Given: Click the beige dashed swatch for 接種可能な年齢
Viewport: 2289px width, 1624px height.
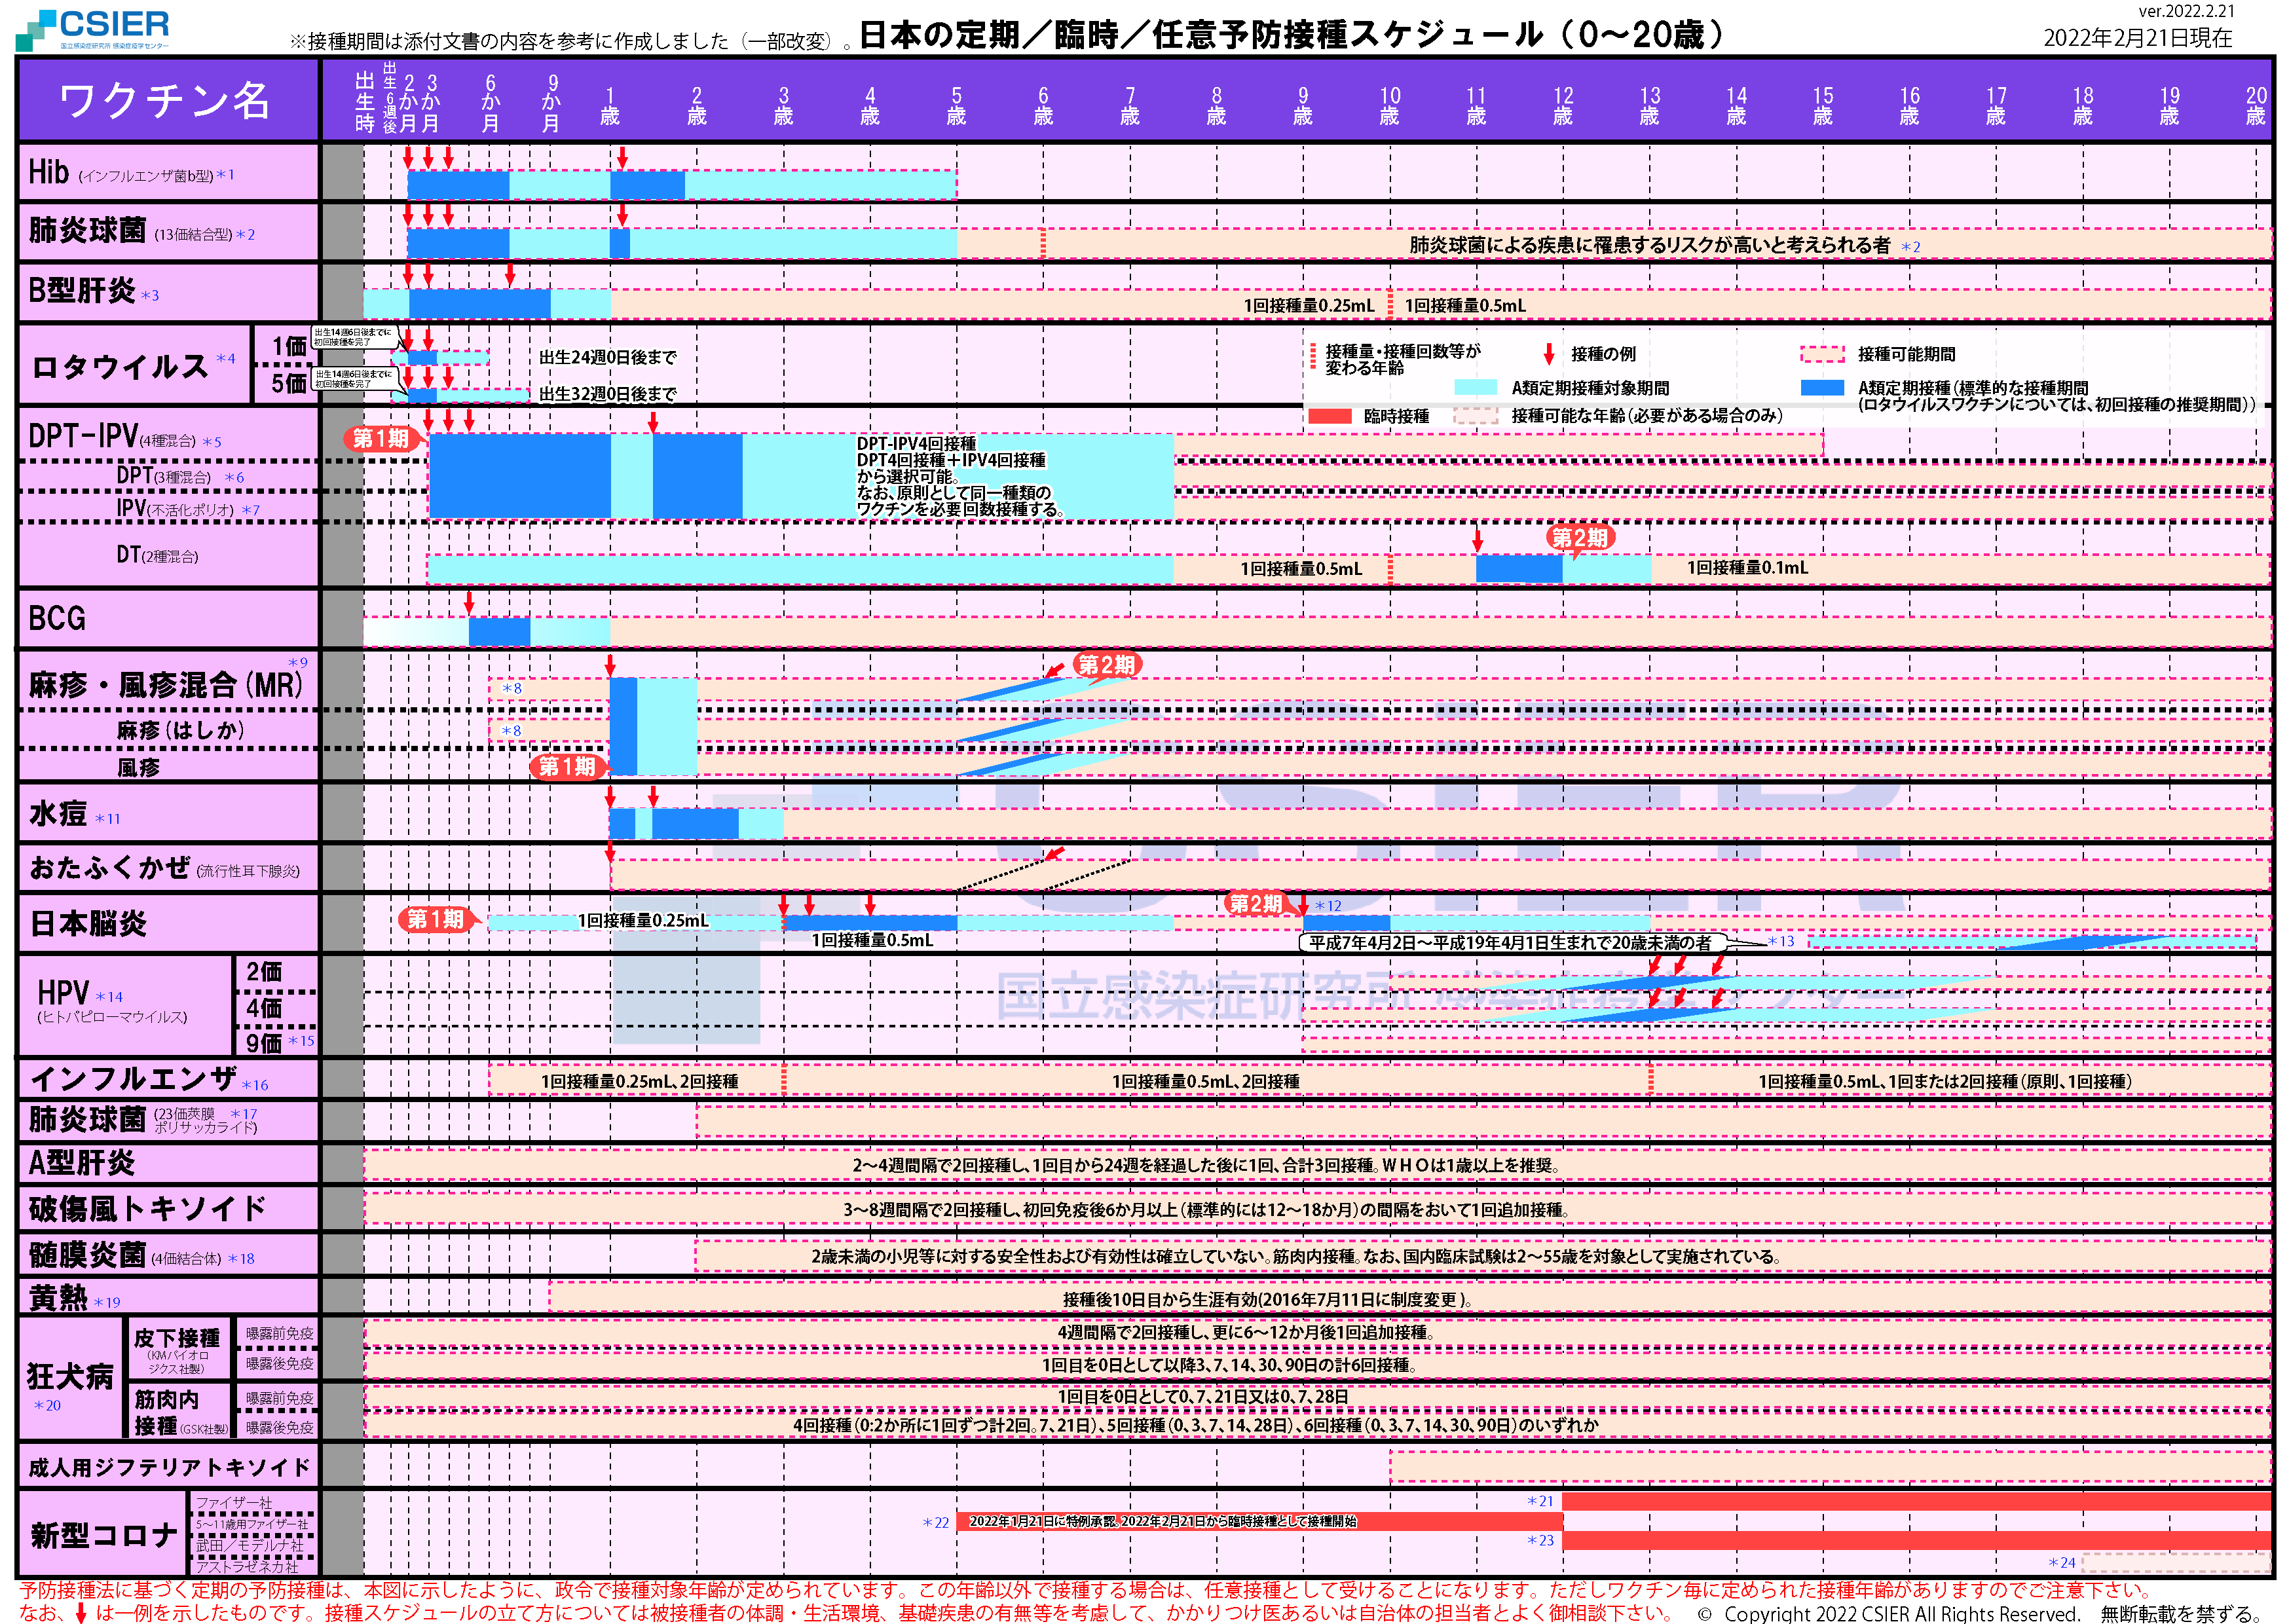Looking at the screenshot, I should 1476,416.
